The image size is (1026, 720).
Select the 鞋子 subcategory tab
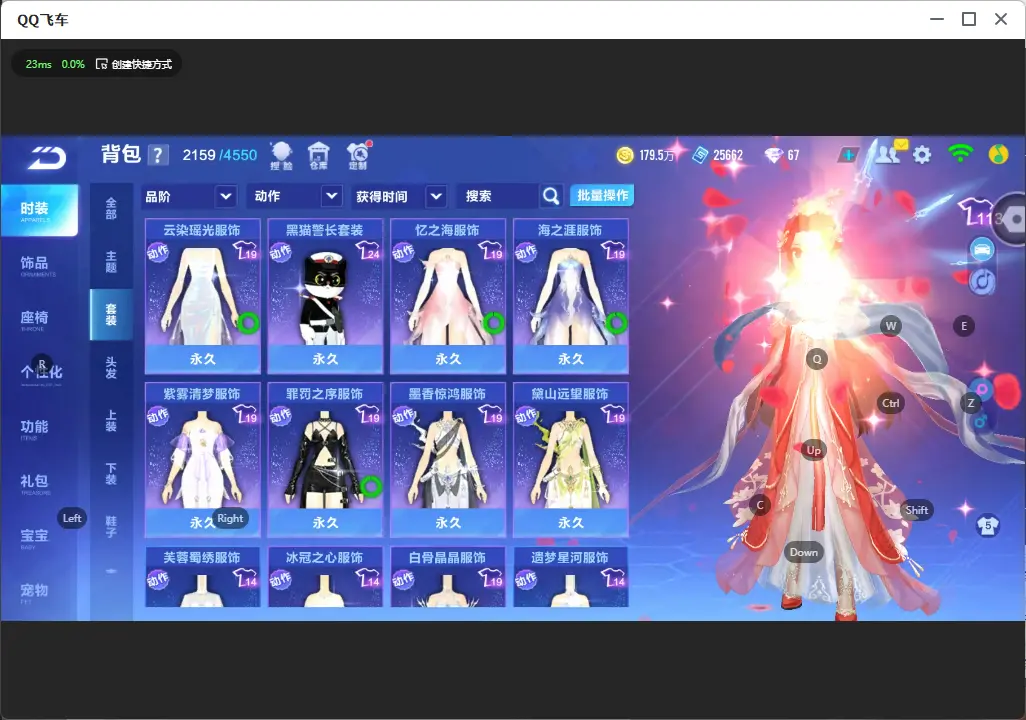[x=111, y=527]
